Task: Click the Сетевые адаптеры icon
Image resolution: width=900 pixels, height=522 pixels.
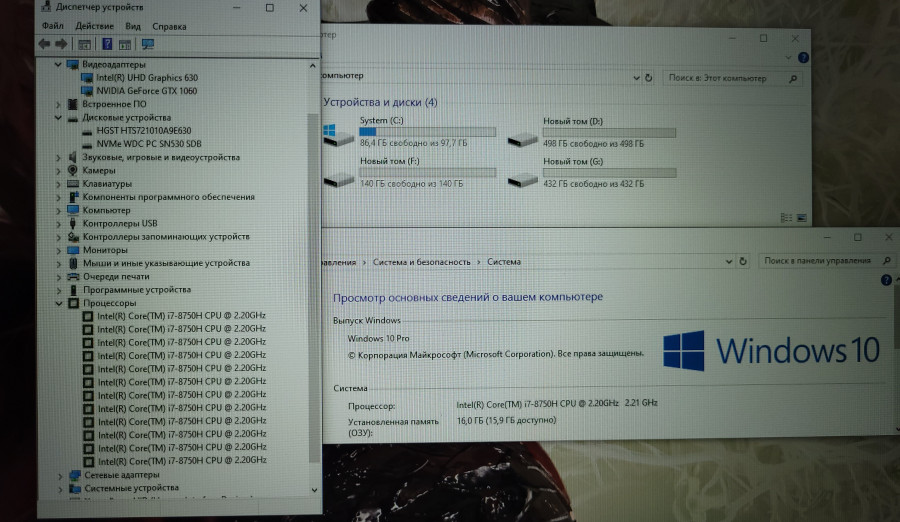Action: tap(75, 475)
